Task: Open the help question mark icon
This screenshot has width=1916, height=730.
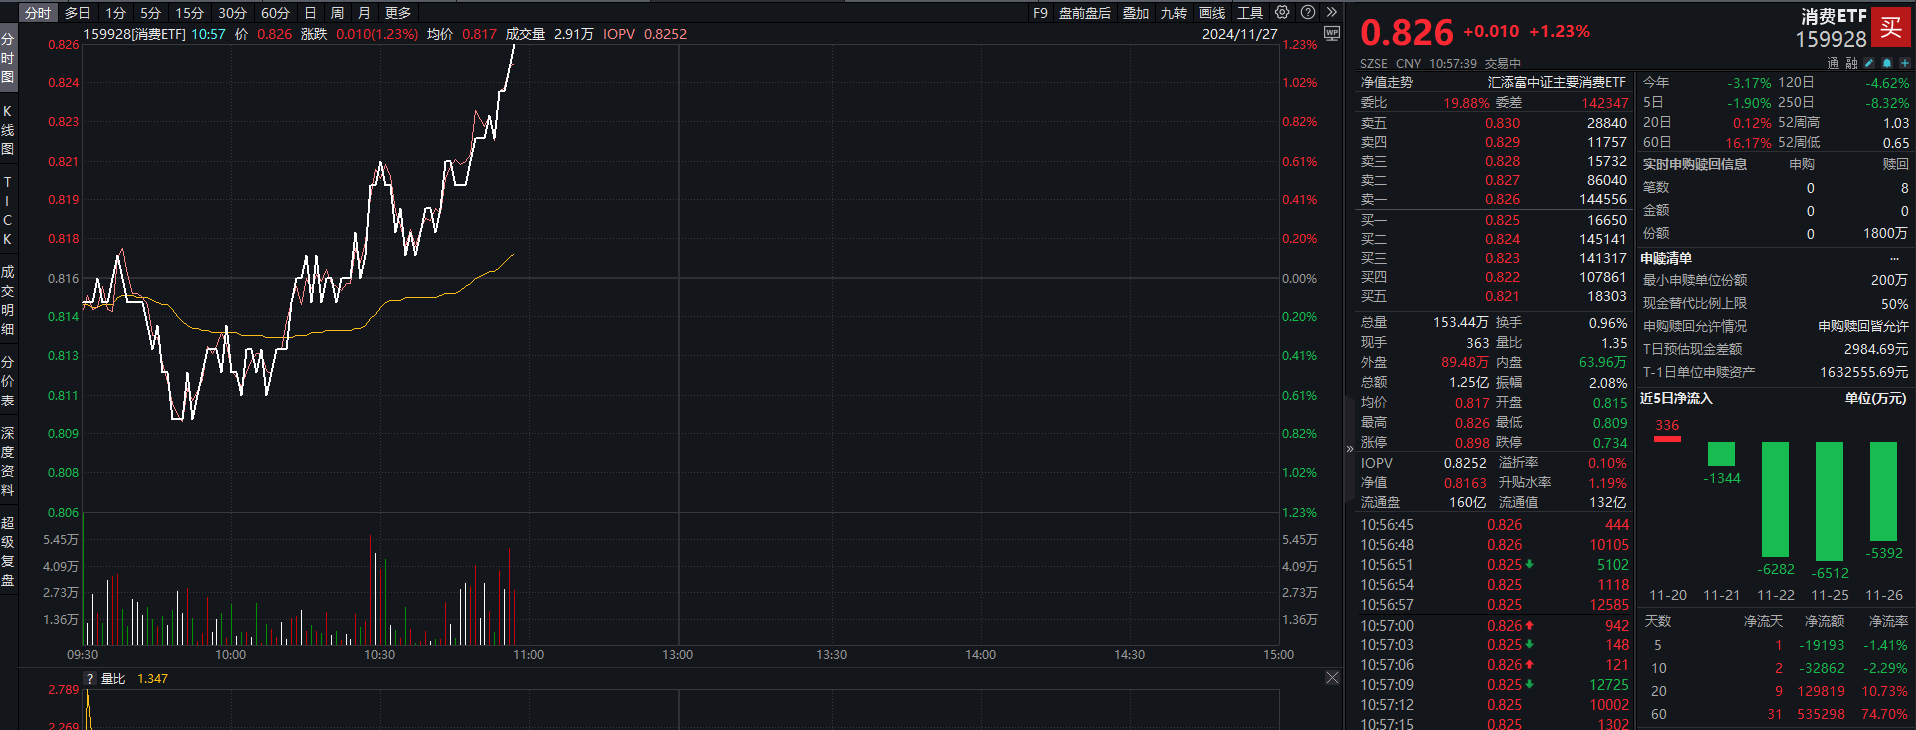Action: pos(1308,12)
